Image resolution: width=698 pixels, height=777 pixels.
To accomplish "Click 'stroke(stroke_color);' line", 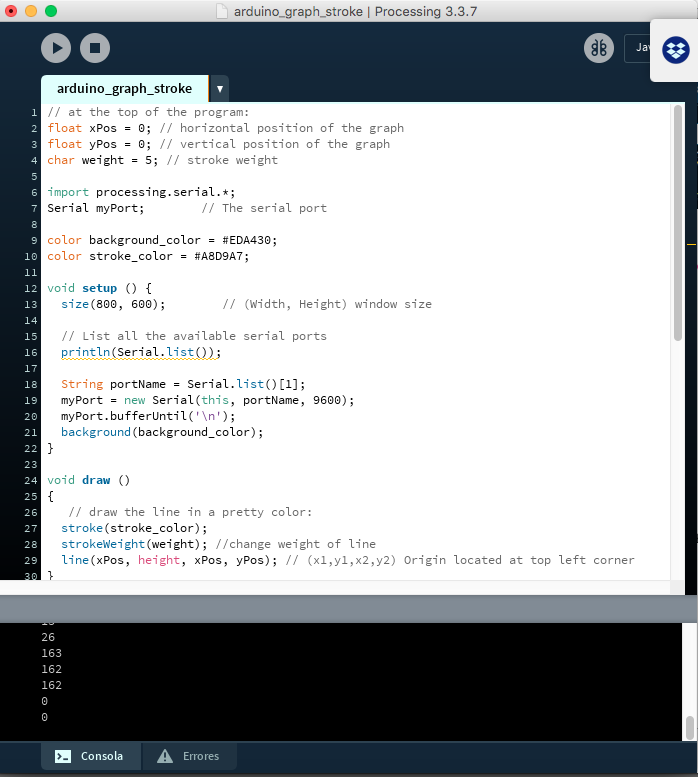I will point(134,528).
